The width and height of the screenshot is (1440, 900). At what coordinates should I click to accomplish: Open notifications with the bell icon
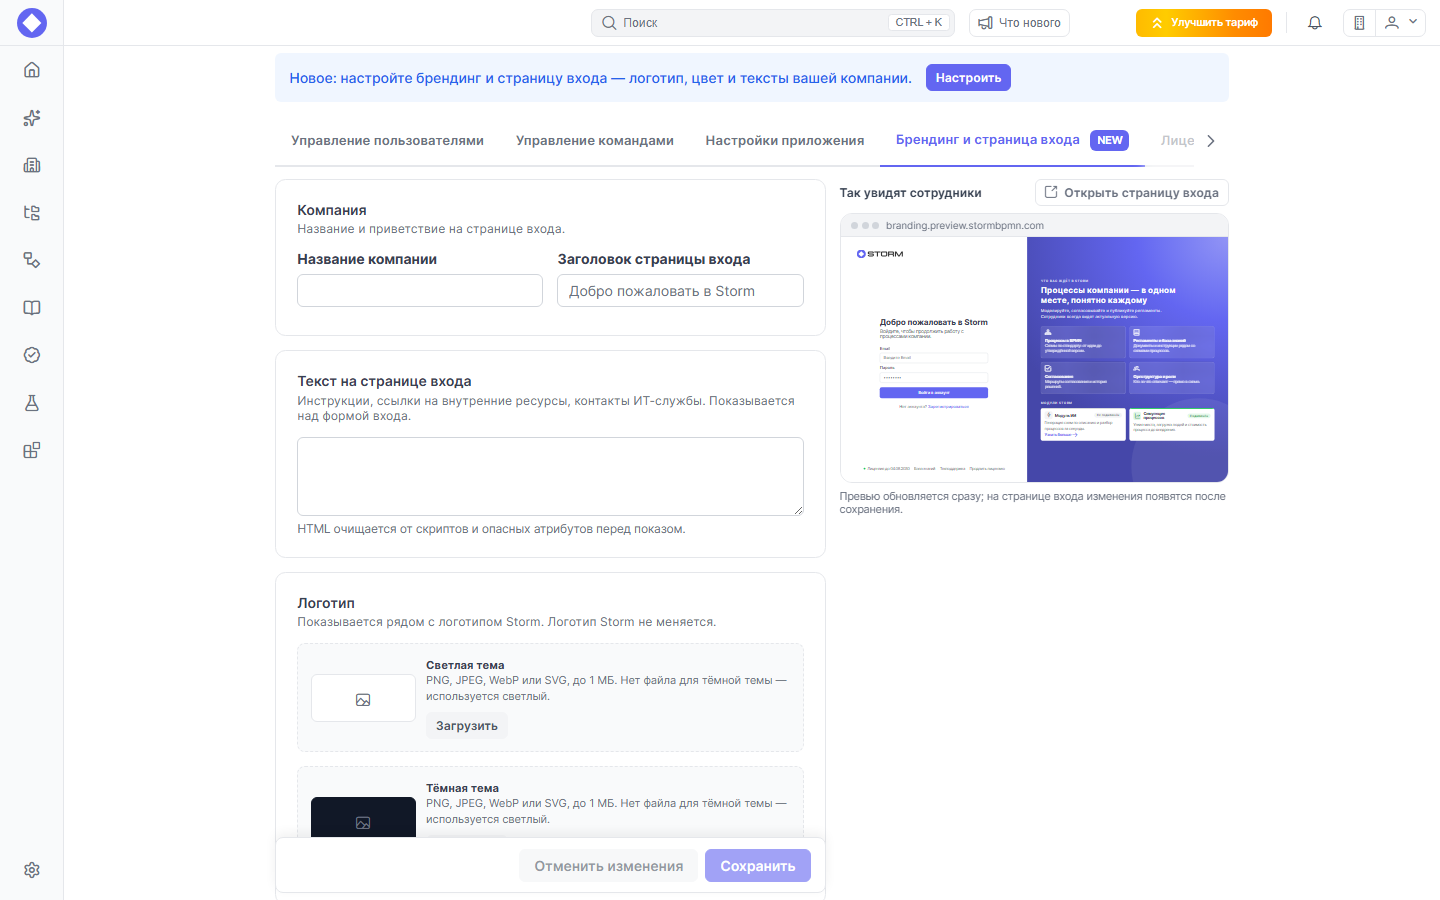(1315, 23)
